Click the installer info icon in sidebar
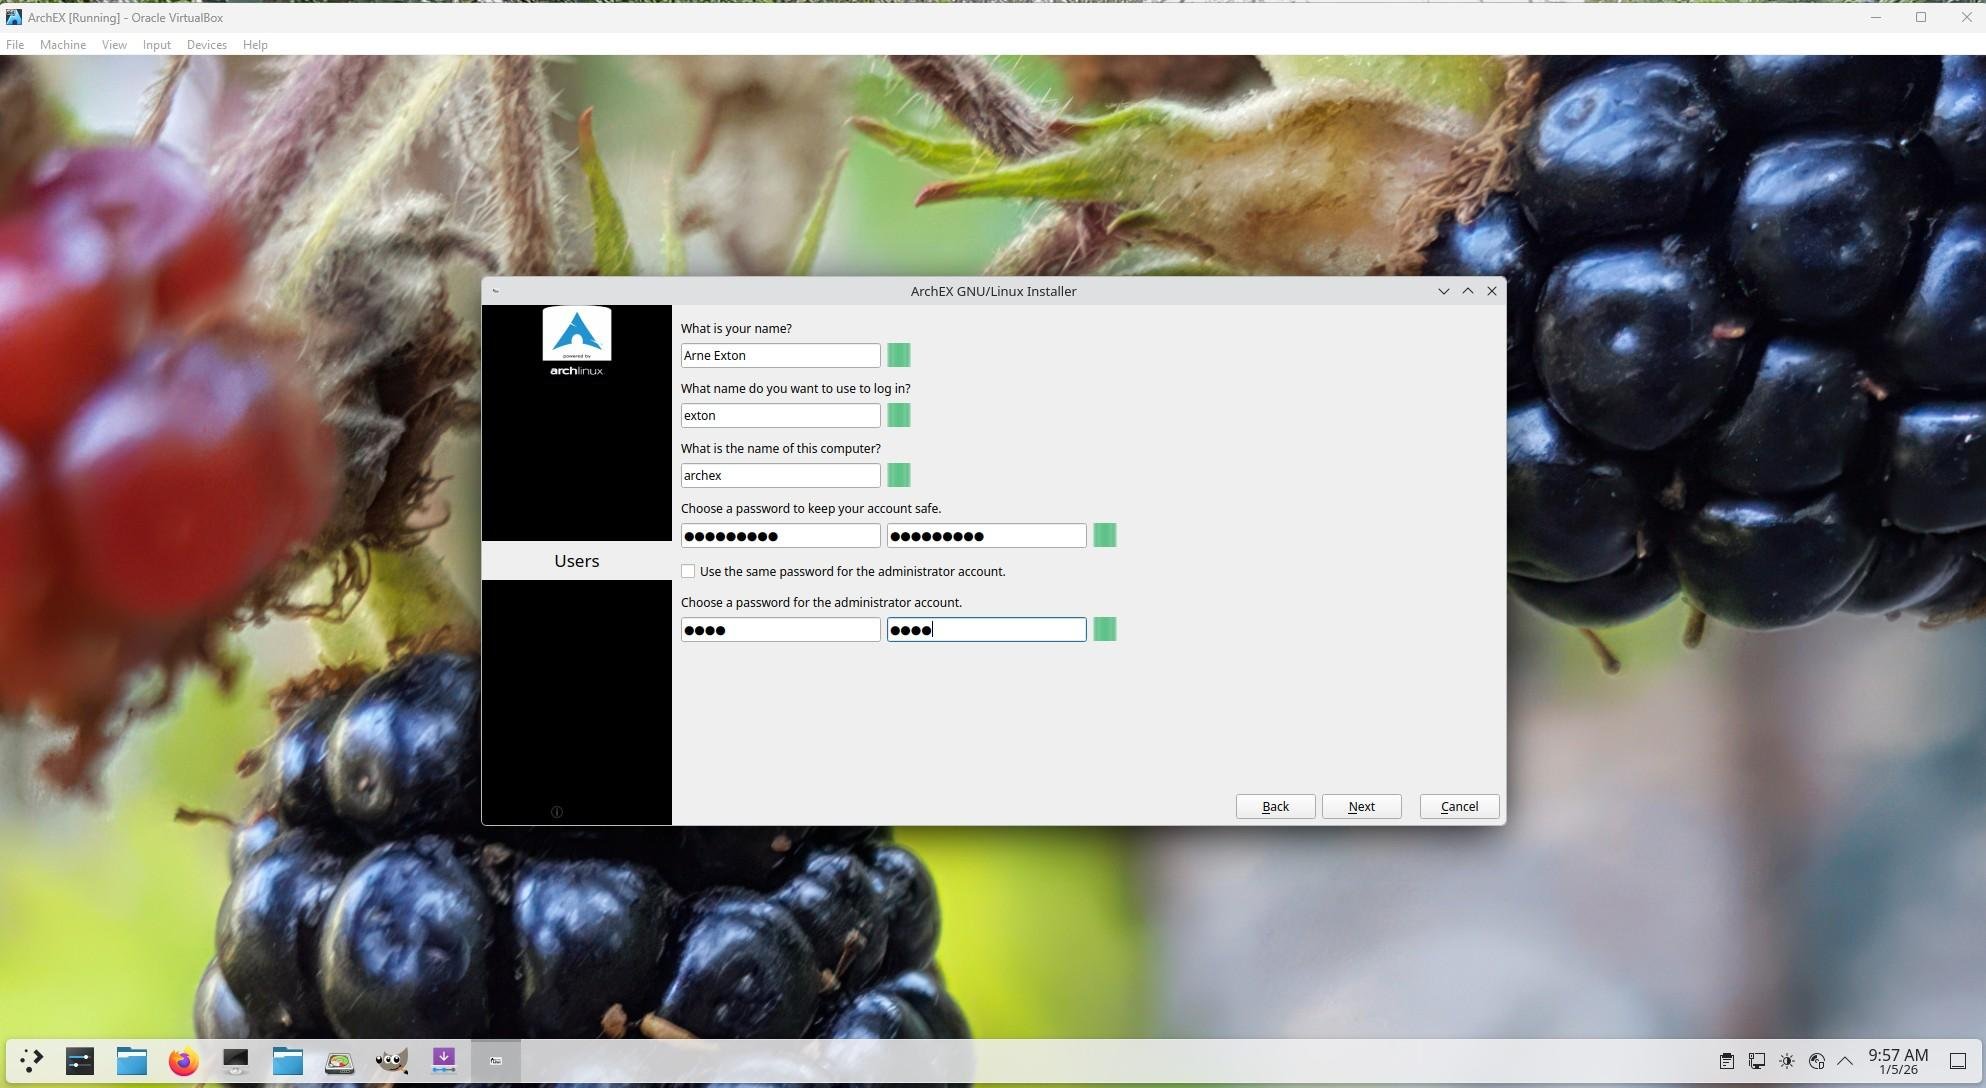The height and width of the screenshot is (1088, 1986). [x=557, y=812]
